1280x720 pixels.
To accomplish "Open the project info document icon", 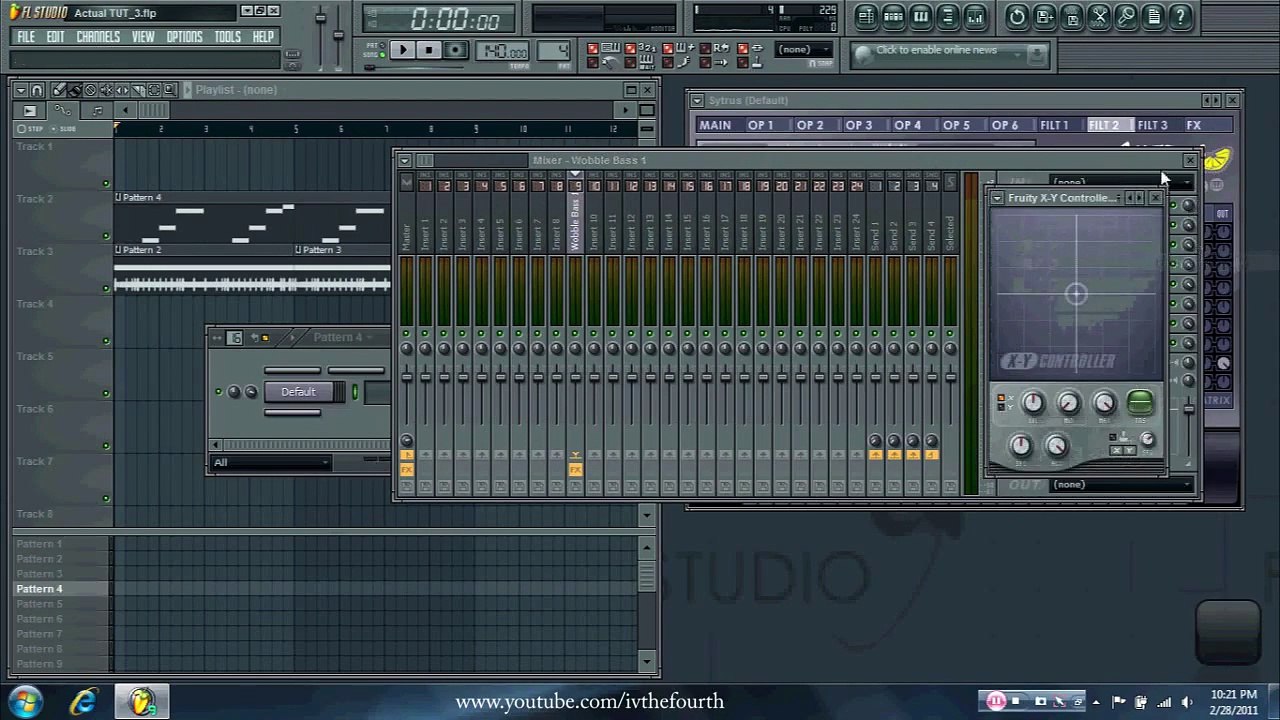I will [x=1153, y=17].
